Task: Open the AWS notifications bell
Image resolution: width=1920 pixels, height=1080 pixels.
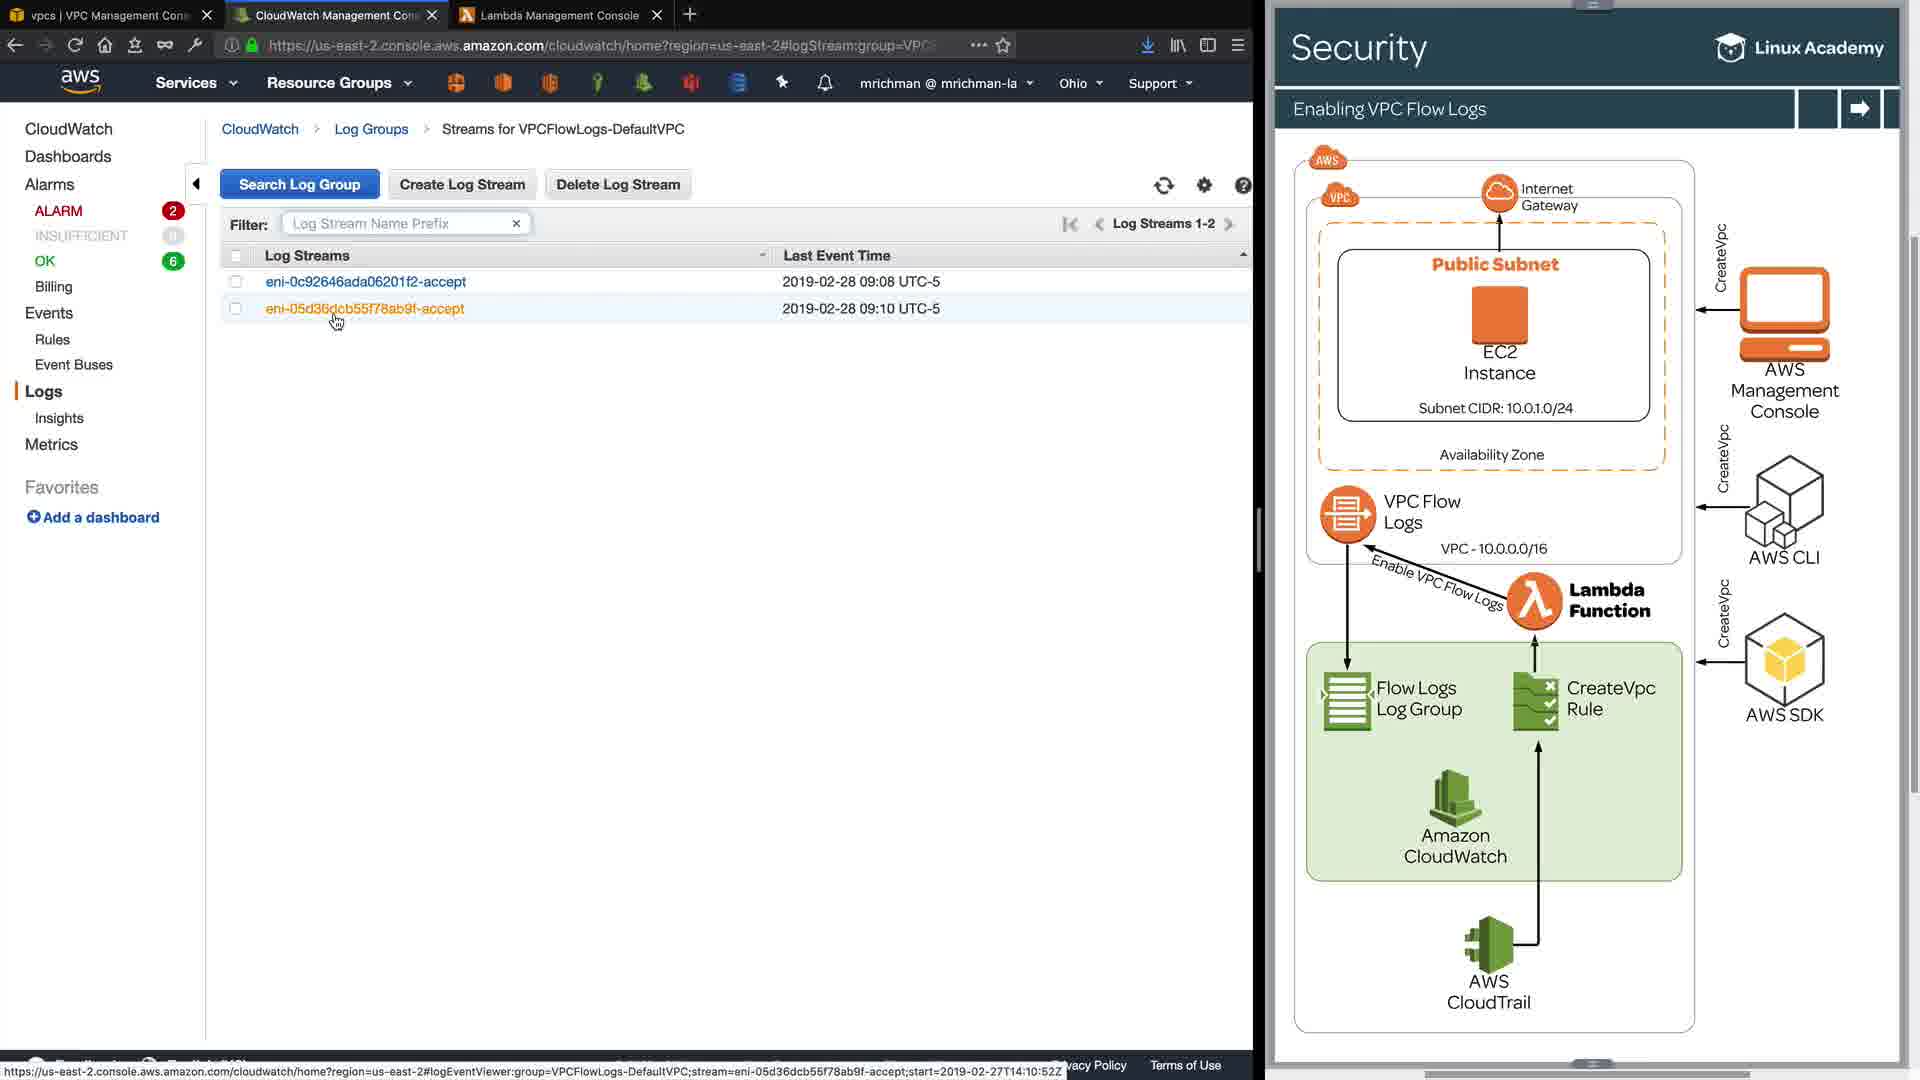Action: click(824, 83)
